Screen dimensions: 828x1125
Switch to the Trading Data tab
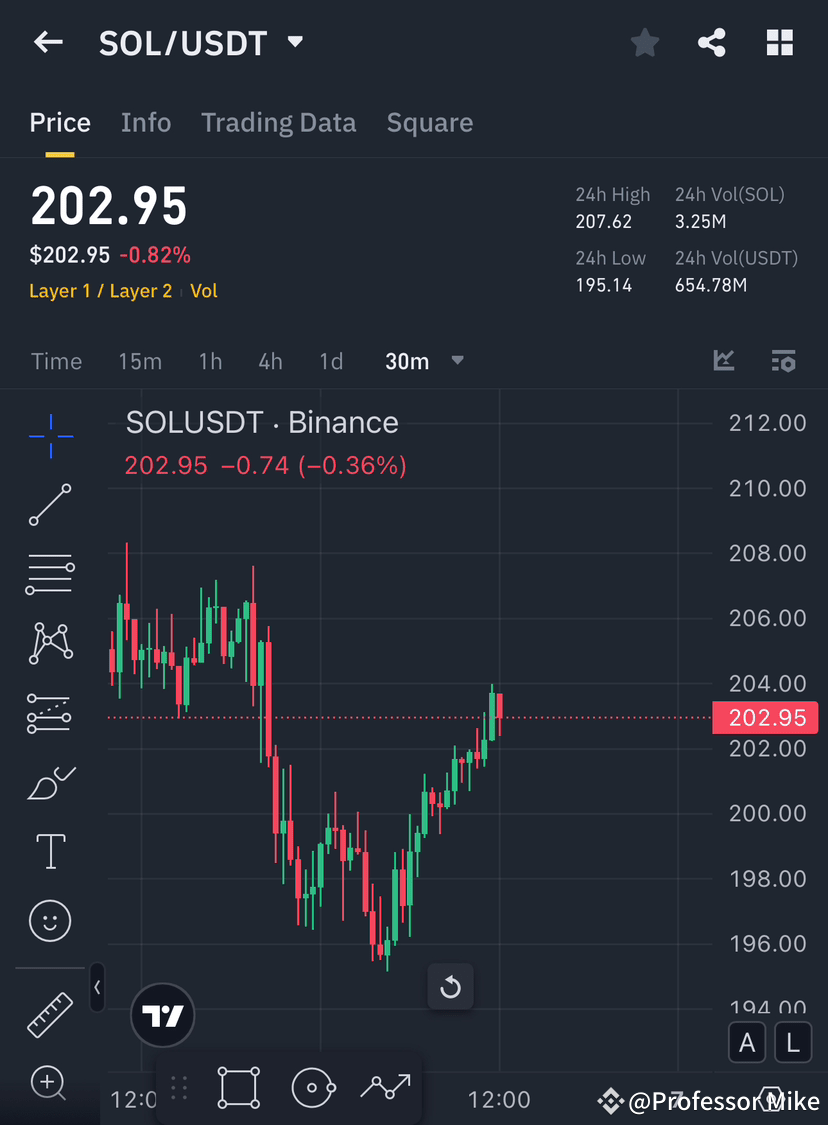pyautogui.click(x=278, y=122)
